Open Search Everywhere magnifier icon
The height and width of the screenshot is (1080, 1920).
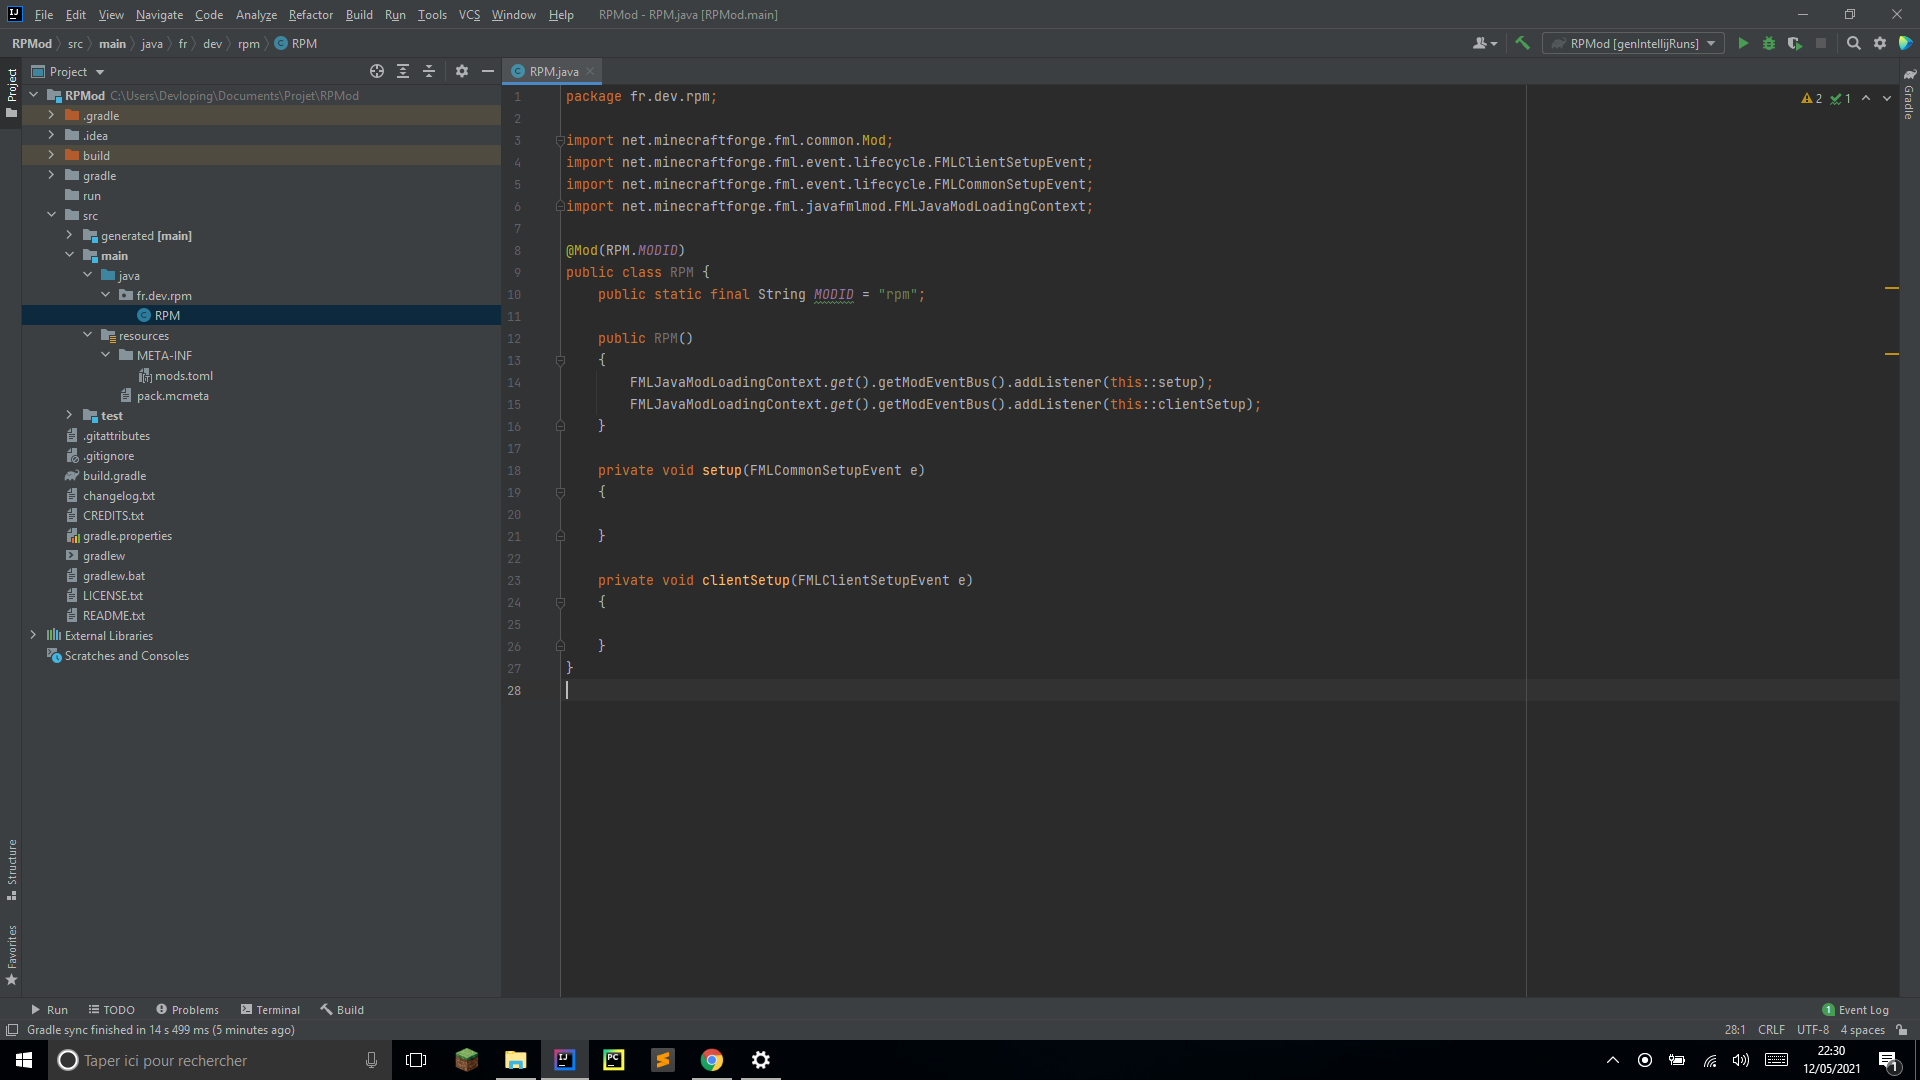(1853, 43)
